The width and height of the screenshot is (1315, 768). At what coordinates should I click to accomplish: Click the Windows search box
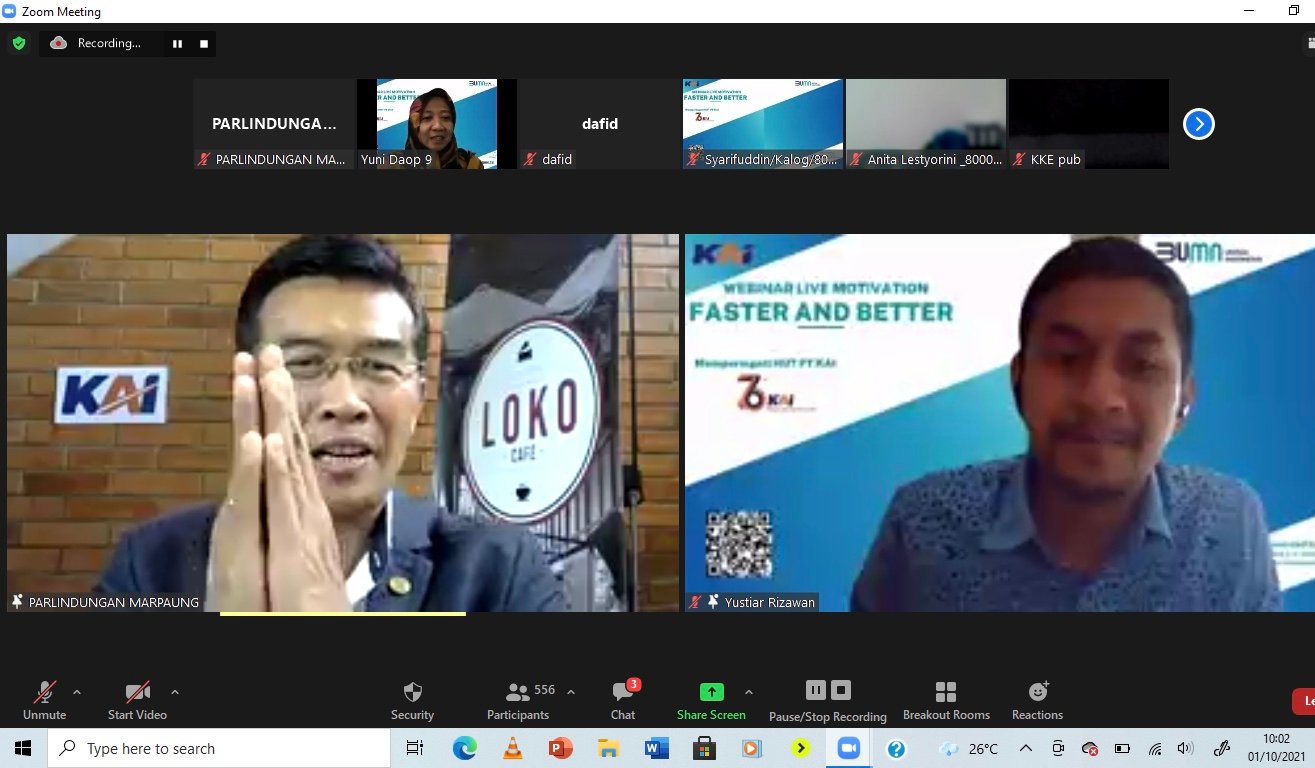tap(220, 748)
